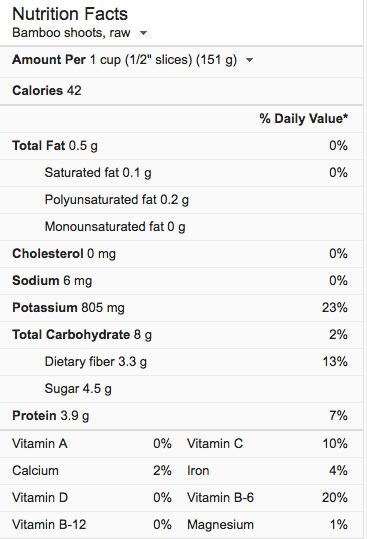The height and width of the screenshot is (539, 367).
Task: Select the Vitamin B-6 20% cell
Action: (267, 498)
